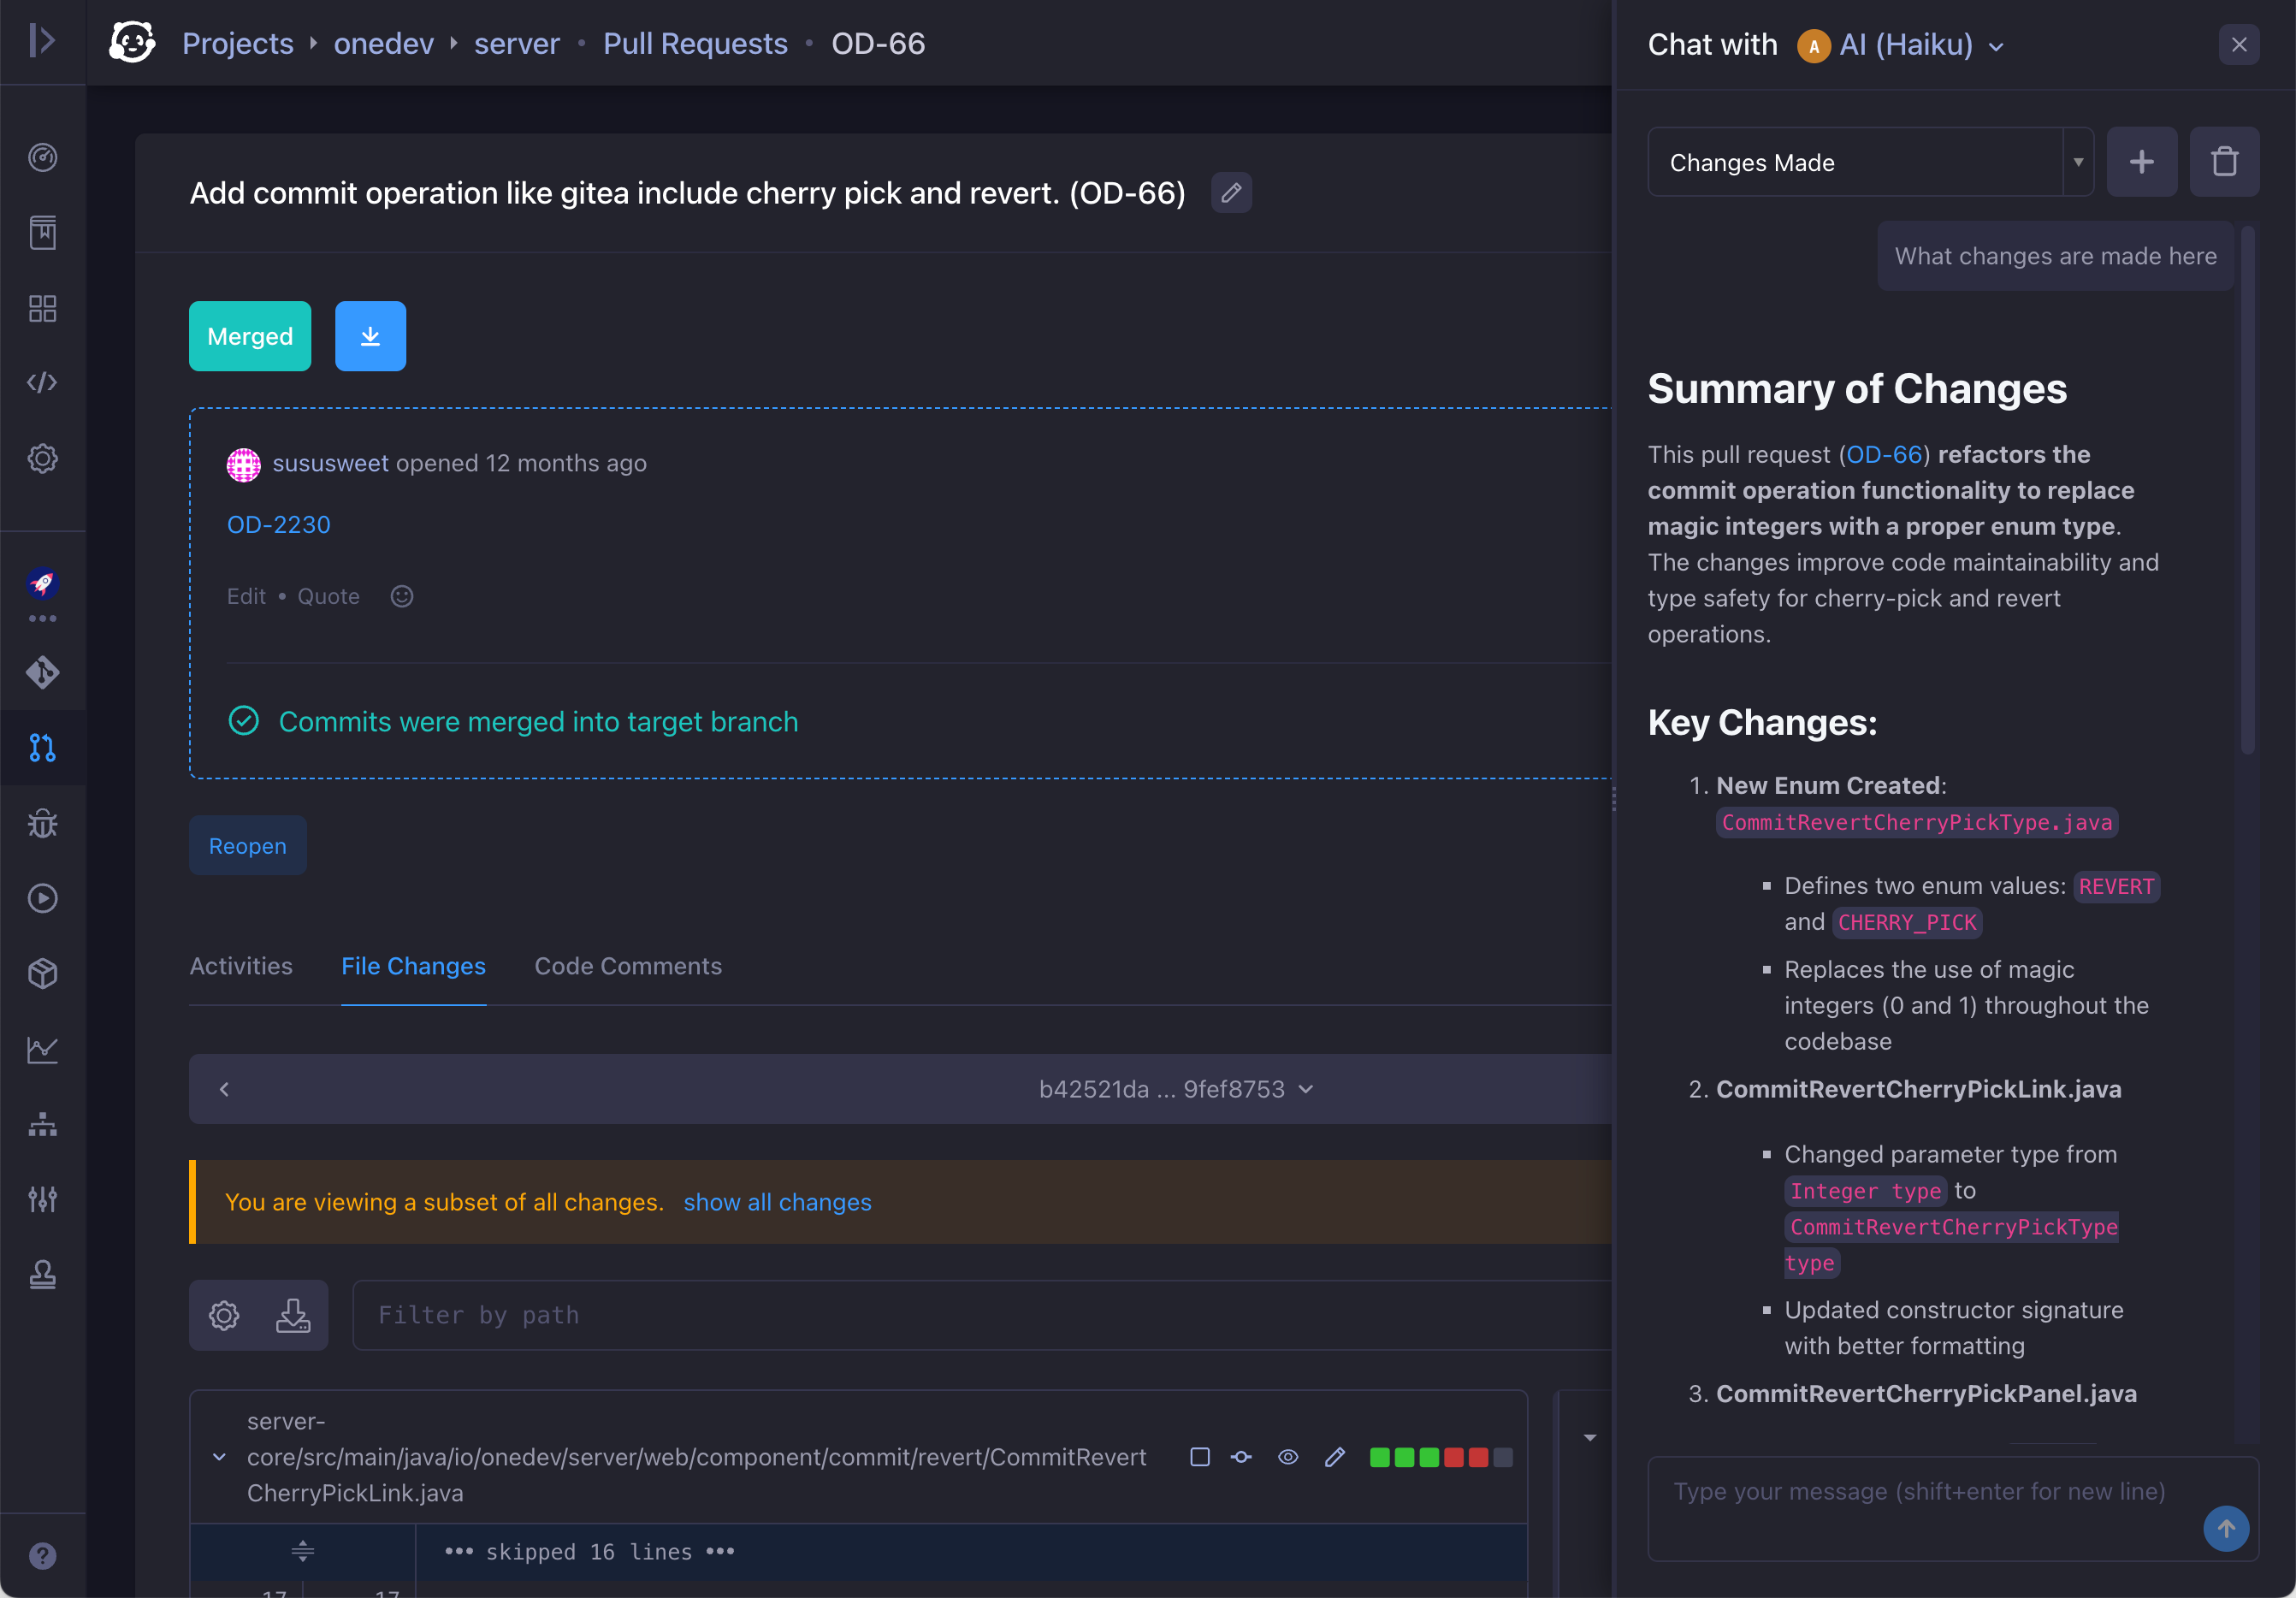
Task: Open the Pull Requests sidebar icon
Action: pos(42,747)
